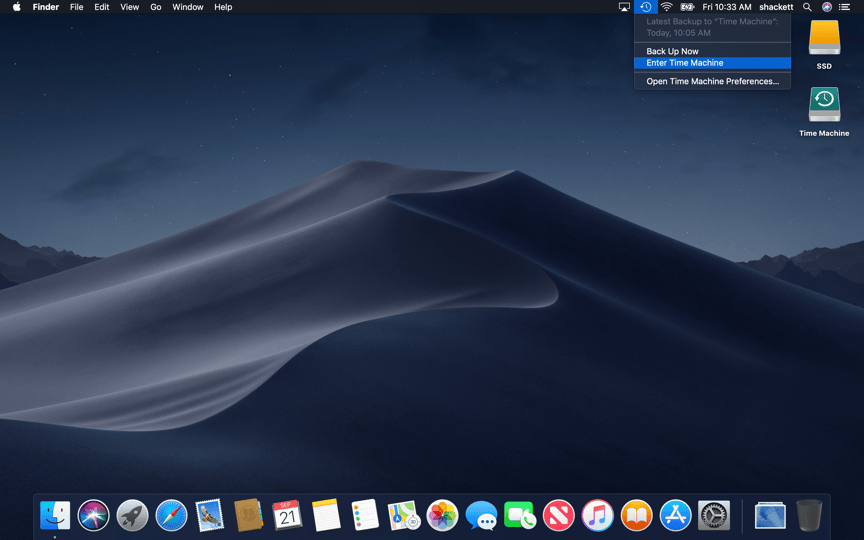Open Finder from the Dock
This screenshot has width=864, height=540.
pyautogui.click(x=55, y=515)
